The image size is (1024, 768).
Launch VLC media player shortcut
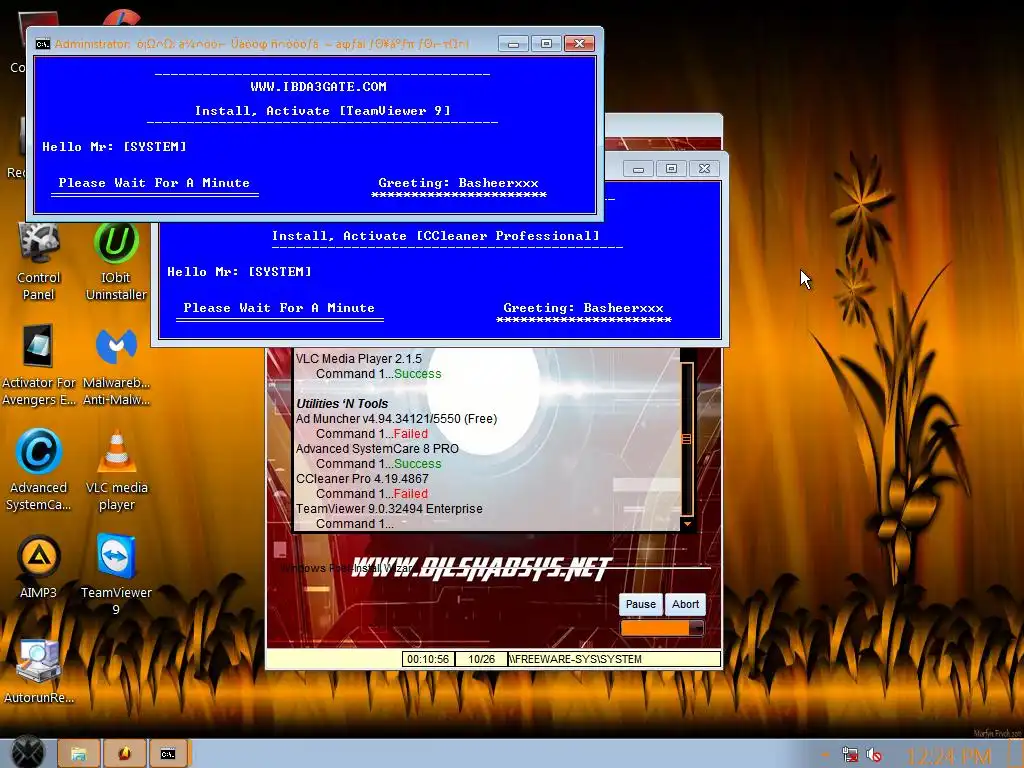[x=116, y=470]
